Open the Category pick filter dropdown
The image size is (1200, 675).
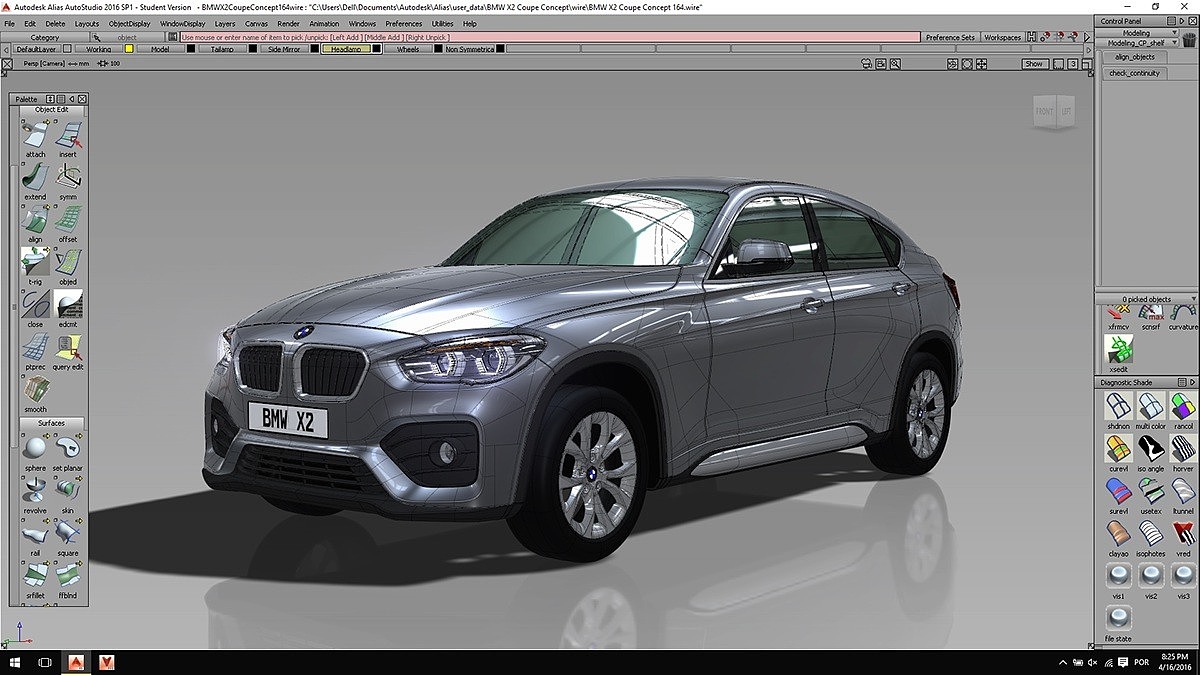click(x=45, y=37)
